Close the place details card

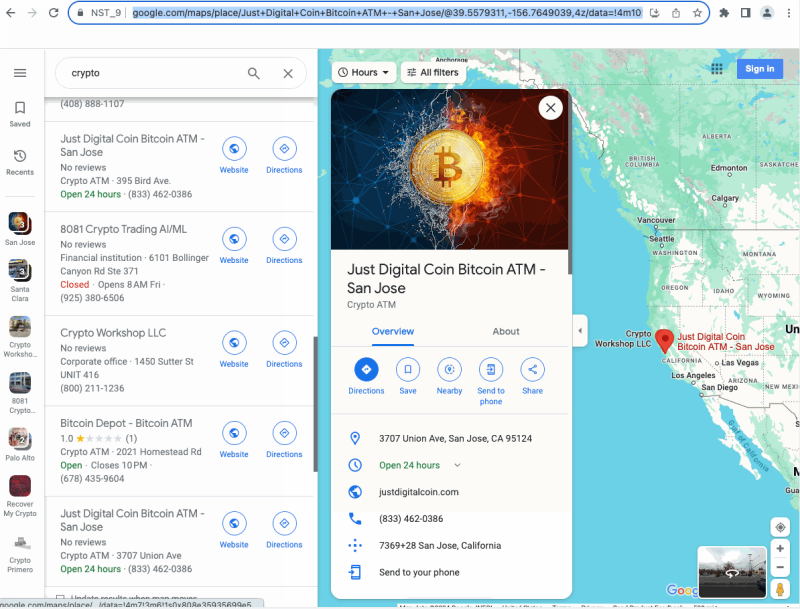[551, 108]
